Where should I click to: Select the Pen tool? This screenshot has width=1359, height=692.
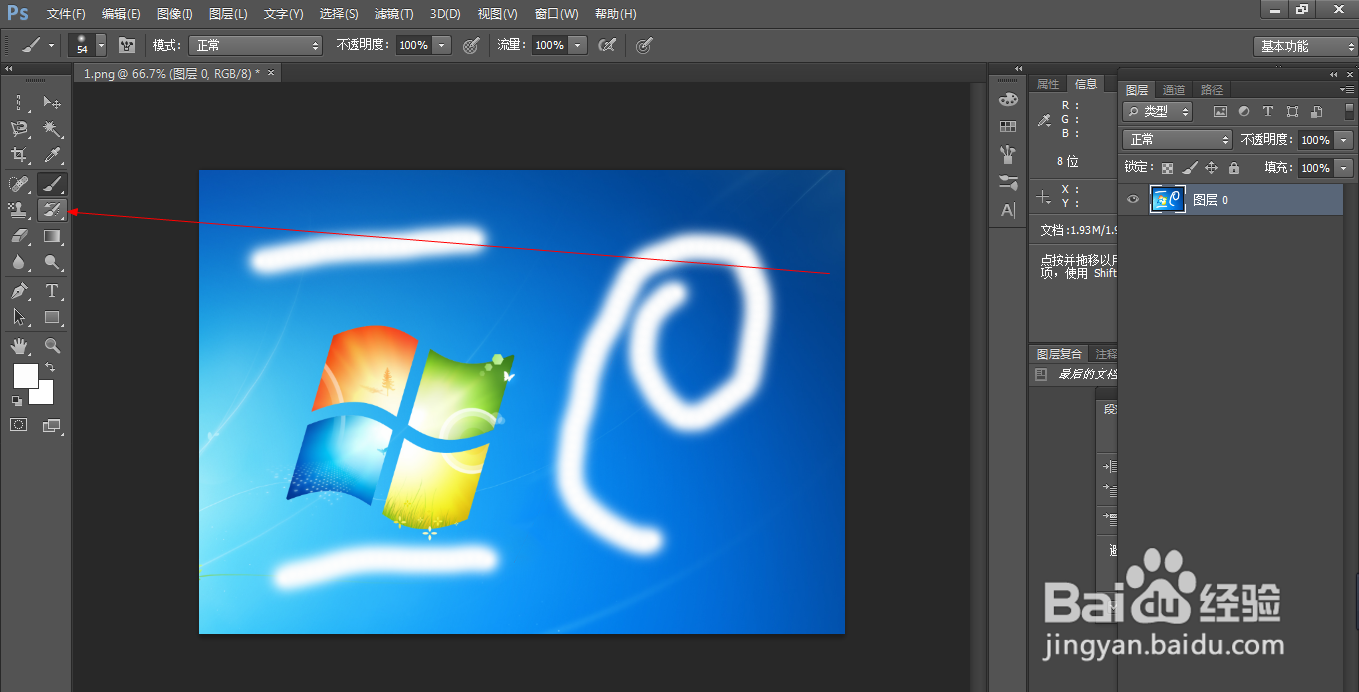point(20,291)
